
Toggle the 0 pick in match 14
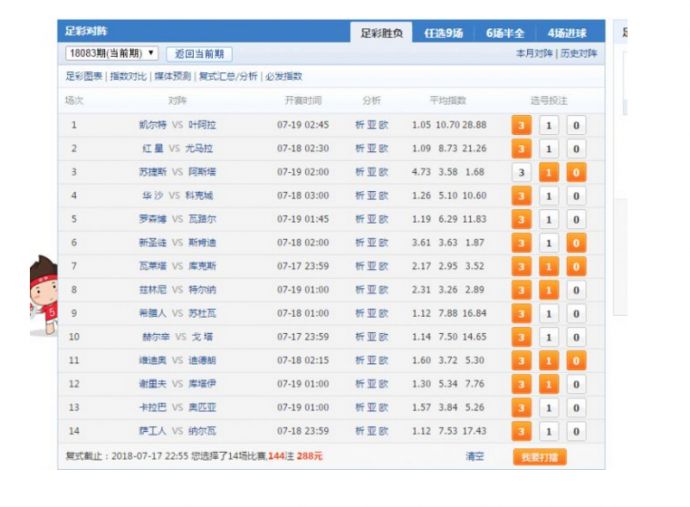(576, 430)
